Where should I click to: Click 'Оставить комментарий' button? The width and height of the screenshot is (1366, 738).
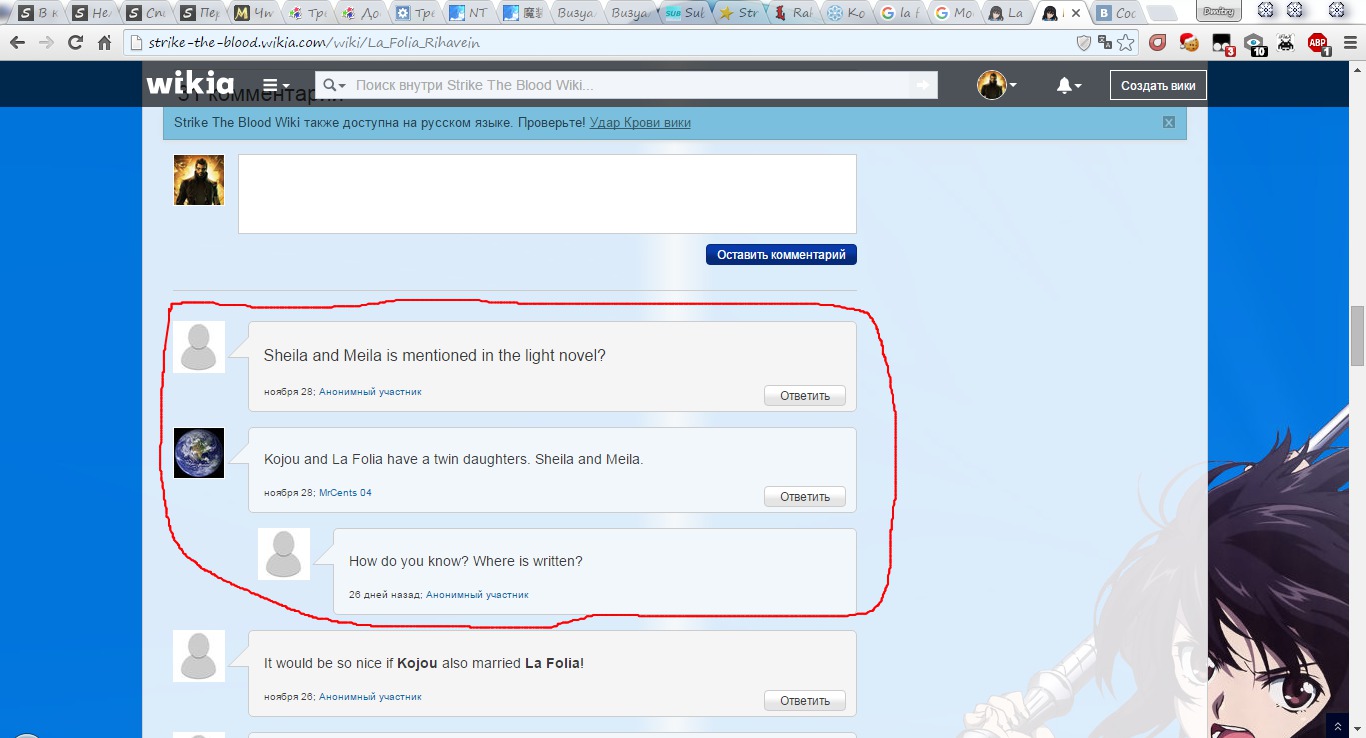click(x=781, y=255)
